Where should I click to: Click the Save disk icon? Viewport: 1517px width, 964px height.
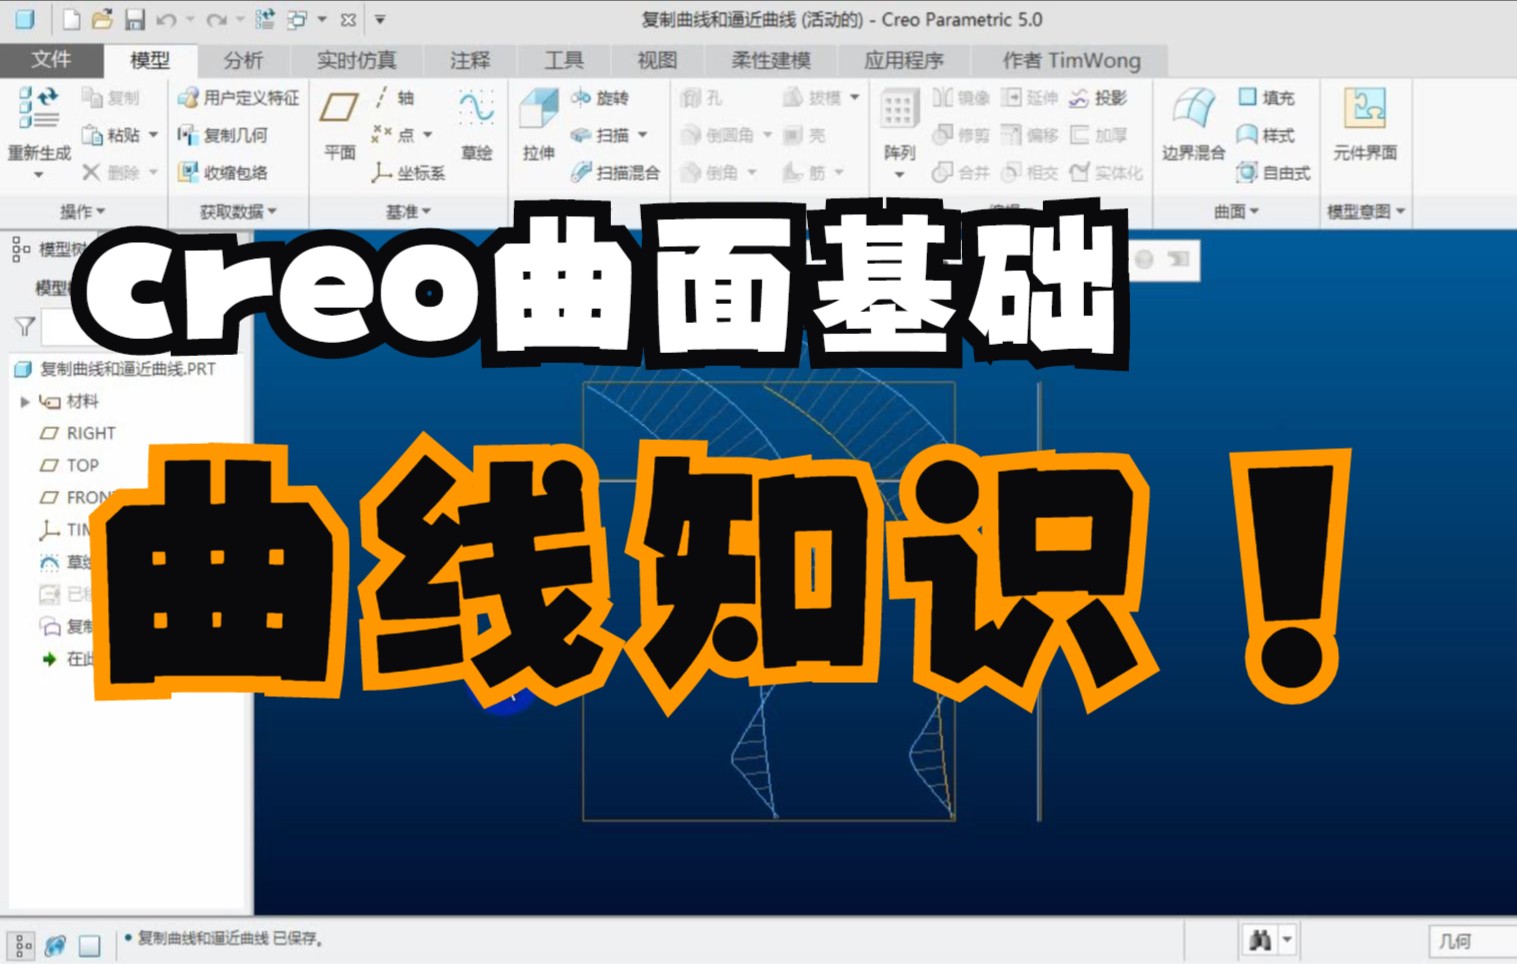[134, 19]
